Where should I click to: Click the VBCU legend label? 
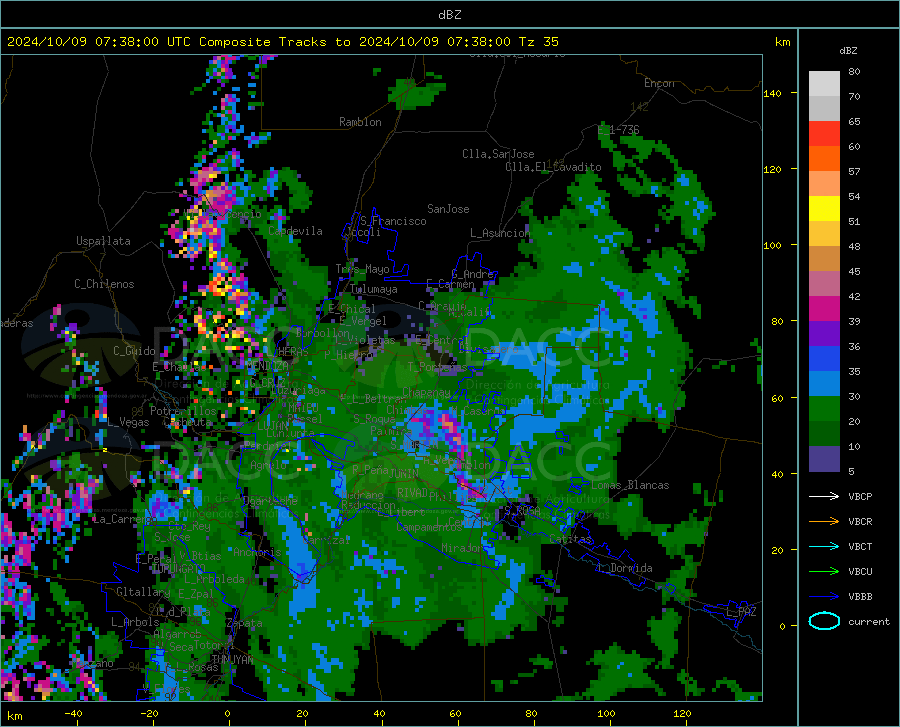[x=860, y=572]
